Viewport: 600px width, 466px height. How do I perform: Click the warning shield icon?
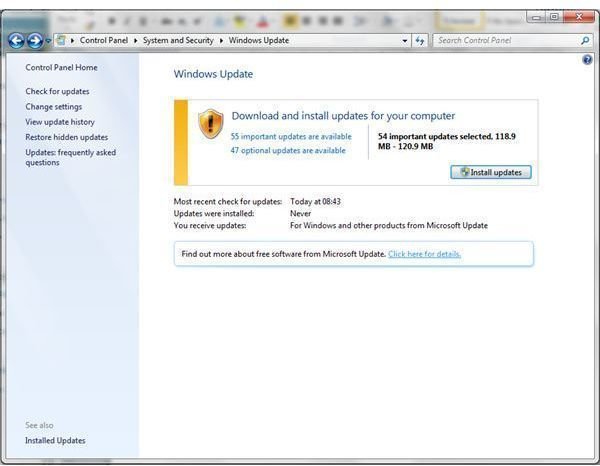click(210, 124)
